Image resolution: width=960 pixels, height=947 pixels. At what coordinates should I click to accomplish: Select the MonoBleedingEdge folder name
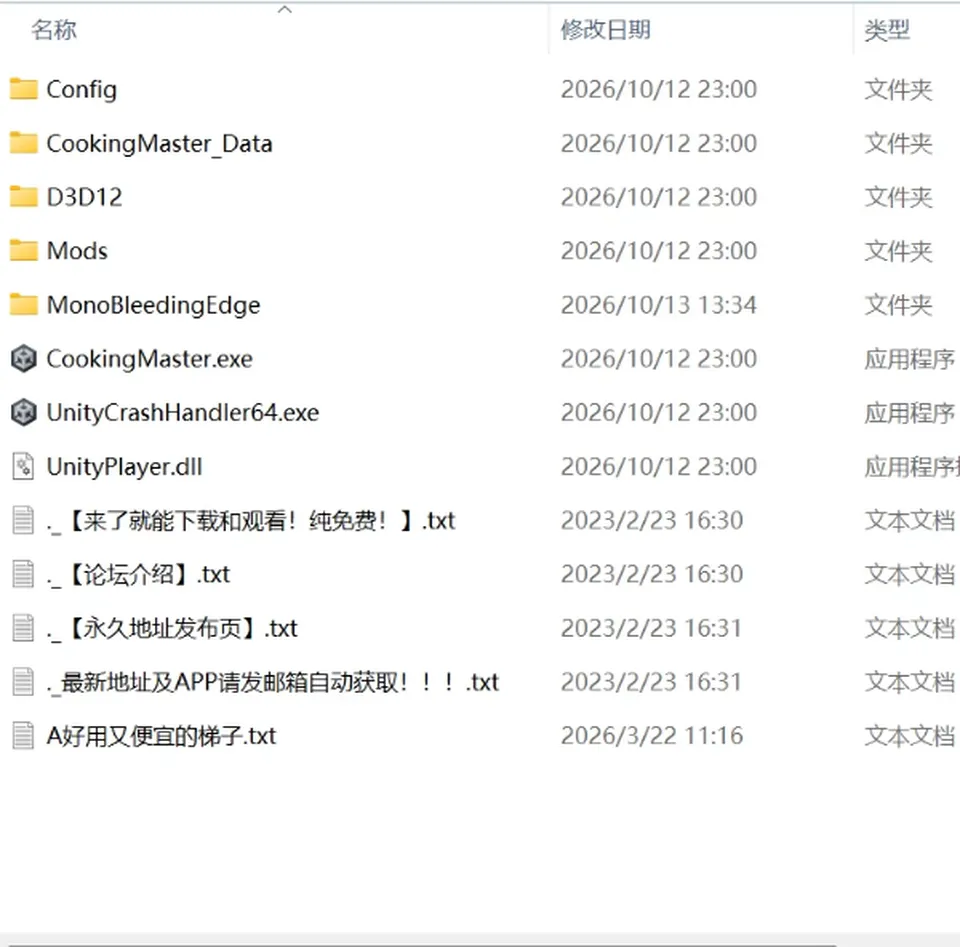point(154,305)
